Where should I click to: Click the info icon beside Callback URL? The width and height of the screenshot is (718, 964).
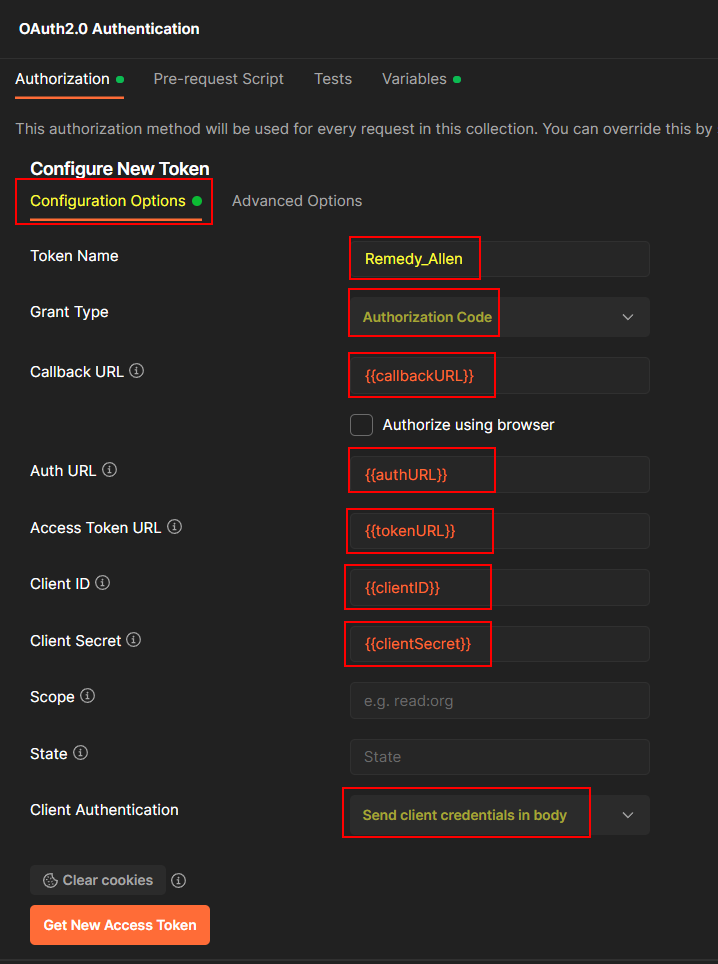tap(137, 370)
